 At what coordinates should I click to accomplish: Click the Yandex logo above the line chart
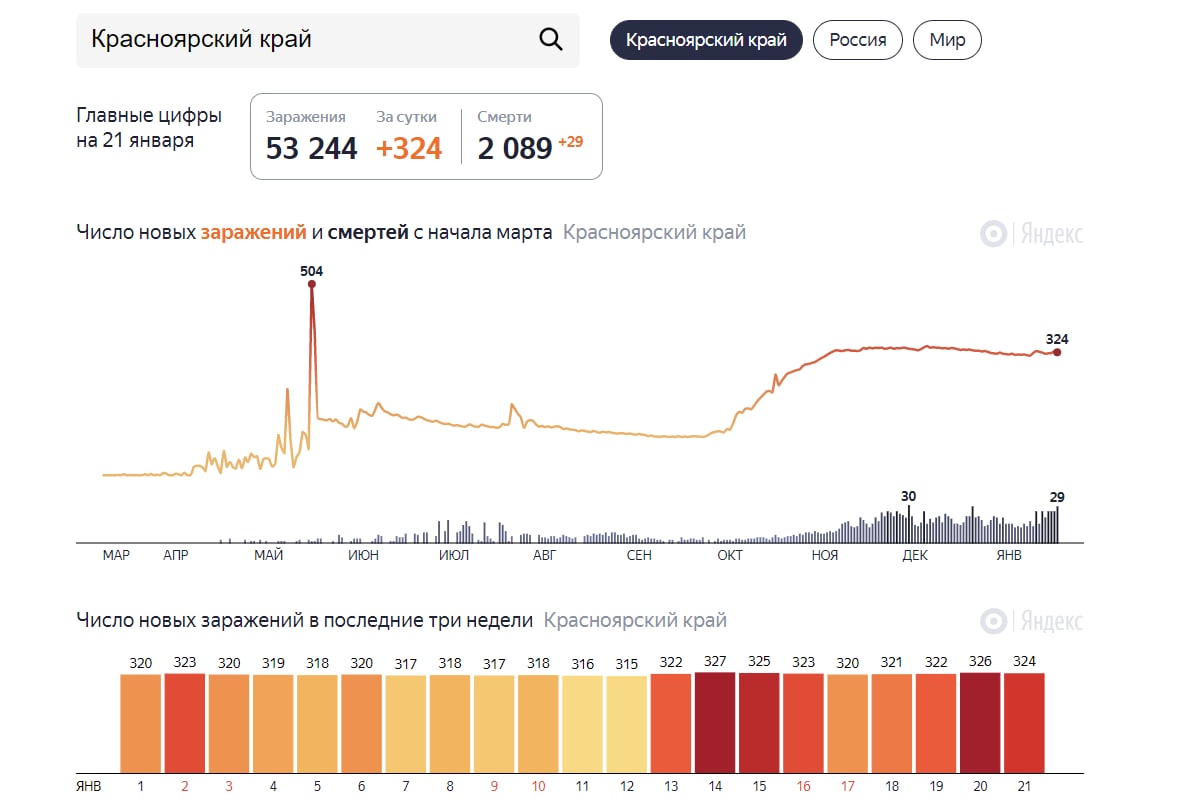(x=1031, y=234)
